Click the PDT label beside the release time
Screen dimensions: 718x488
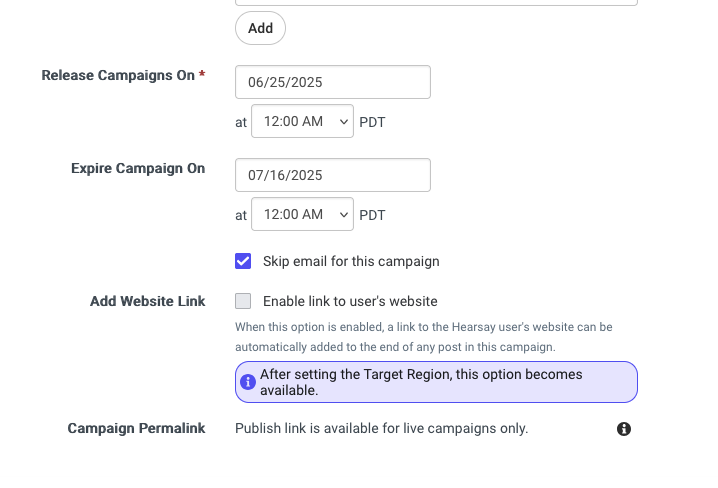[x=372, y=122]
